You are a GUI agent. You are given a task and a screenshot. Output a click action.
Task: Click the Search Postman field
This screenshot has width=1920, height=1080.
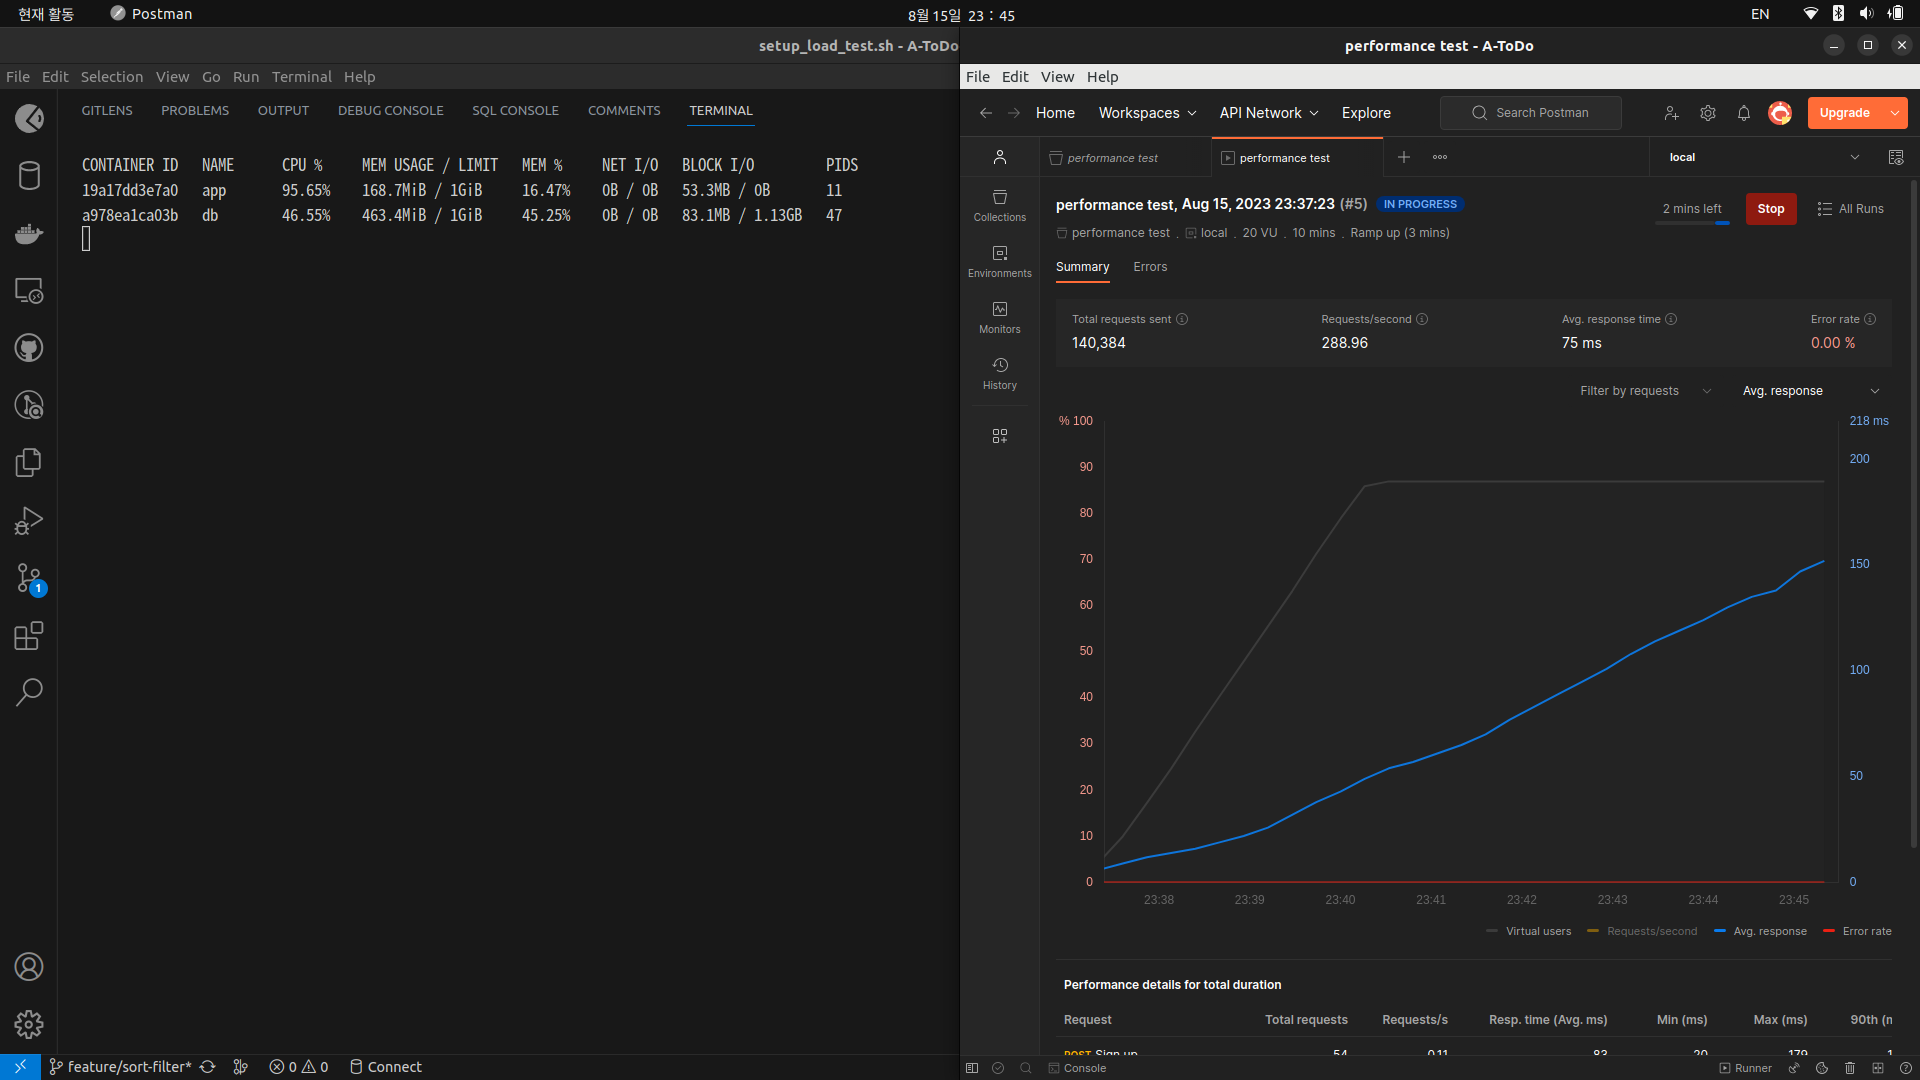(x=1531, y=113)
